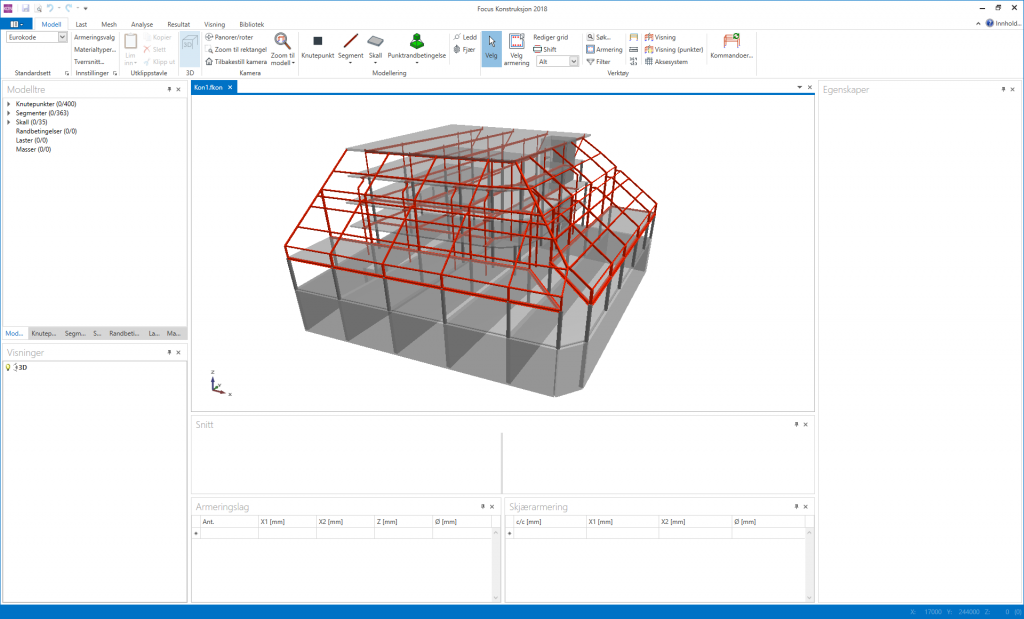Image resolution: width=1024 pixels, height=619 pixels.
Task: Click the Shift tool icon
Action: (537, 50)
